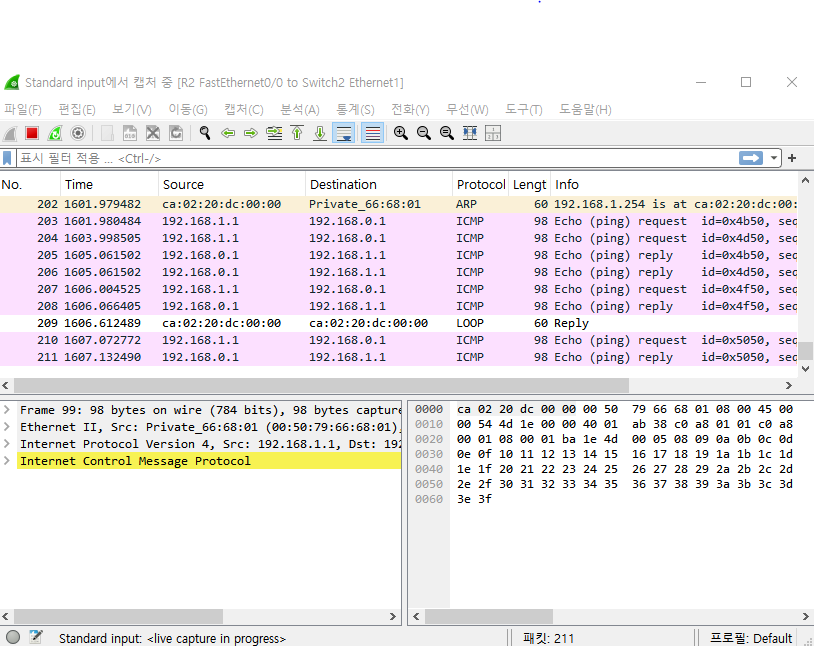Image resolution: width=814 pixels, height=646 pixels.
Task: Open the 파일(F) menu
Action: [23, 110]
